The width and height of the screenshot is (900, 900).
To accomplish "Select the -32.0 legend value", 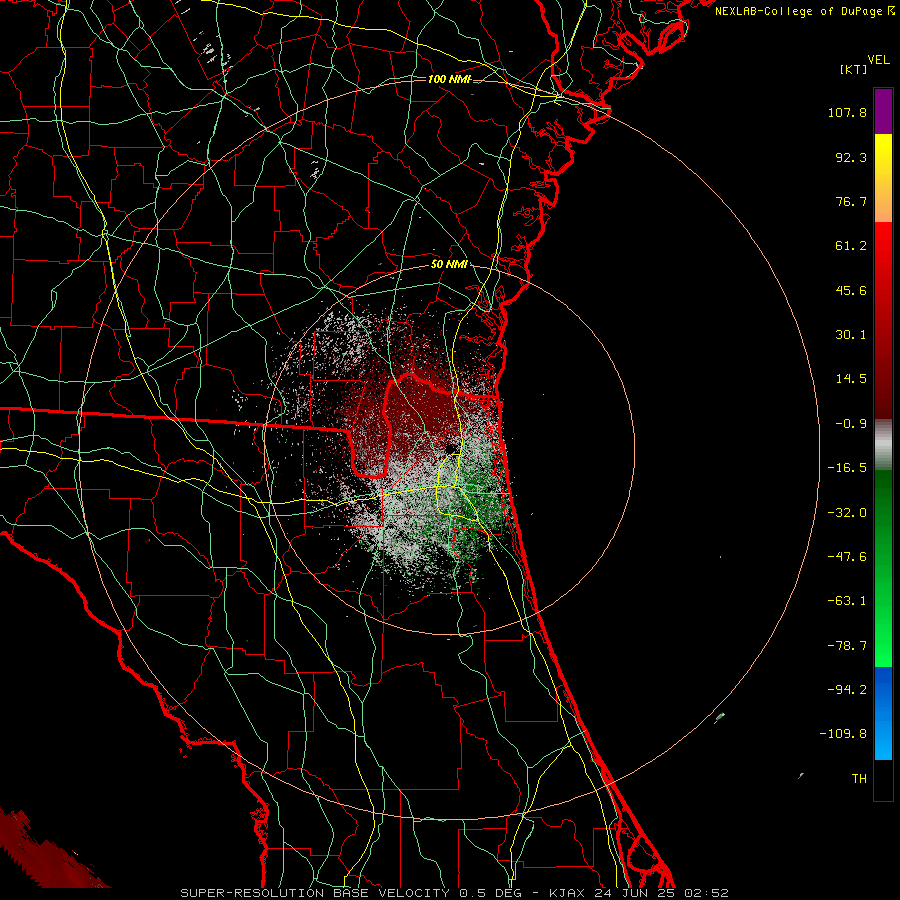I will click(847, 513).
